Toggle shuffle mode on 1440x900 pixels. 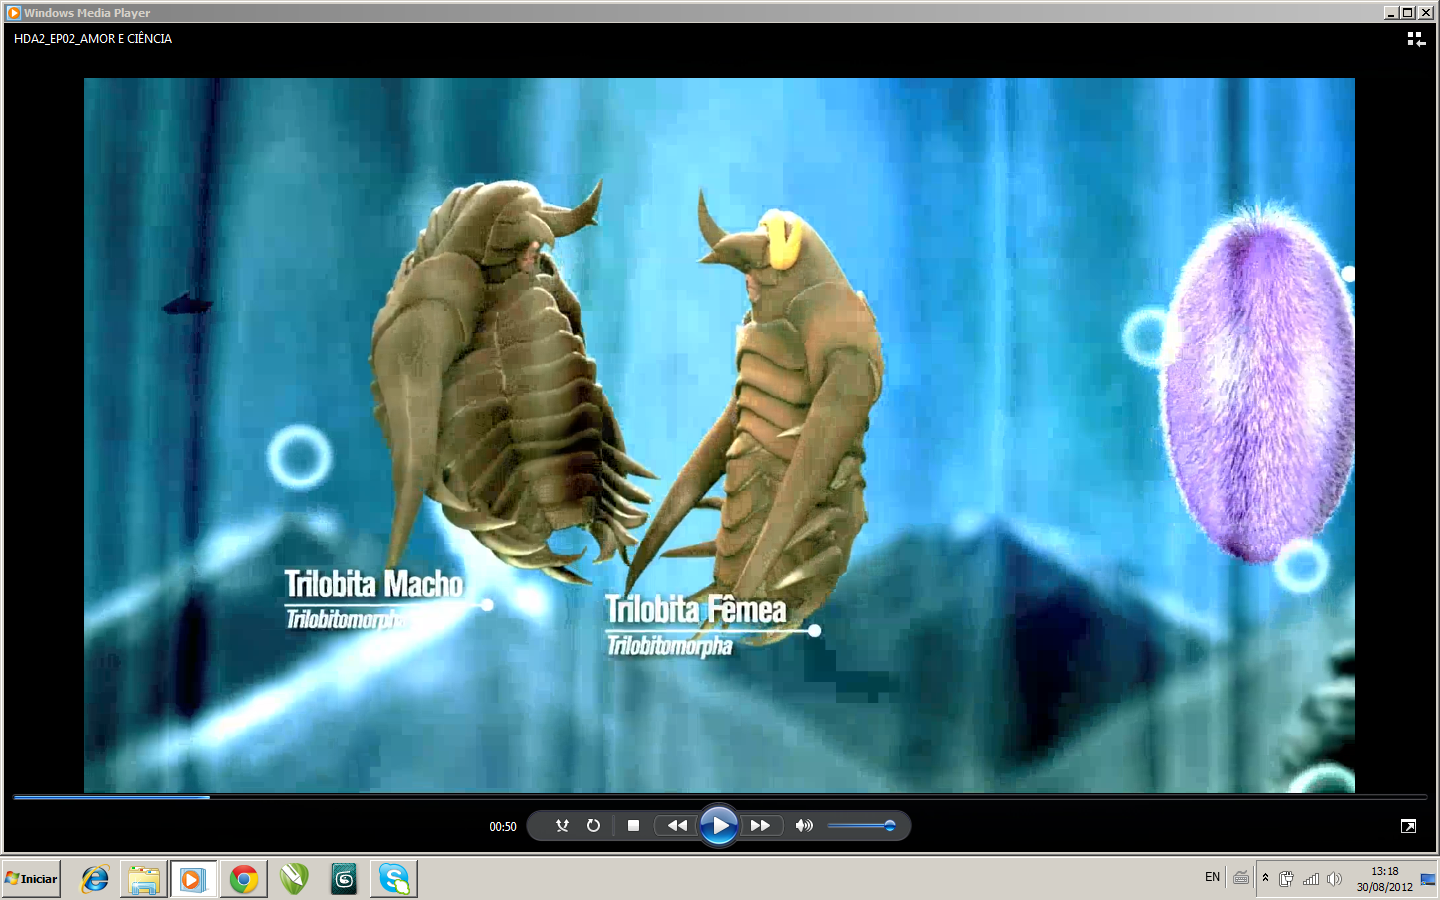tap(562, 826)
